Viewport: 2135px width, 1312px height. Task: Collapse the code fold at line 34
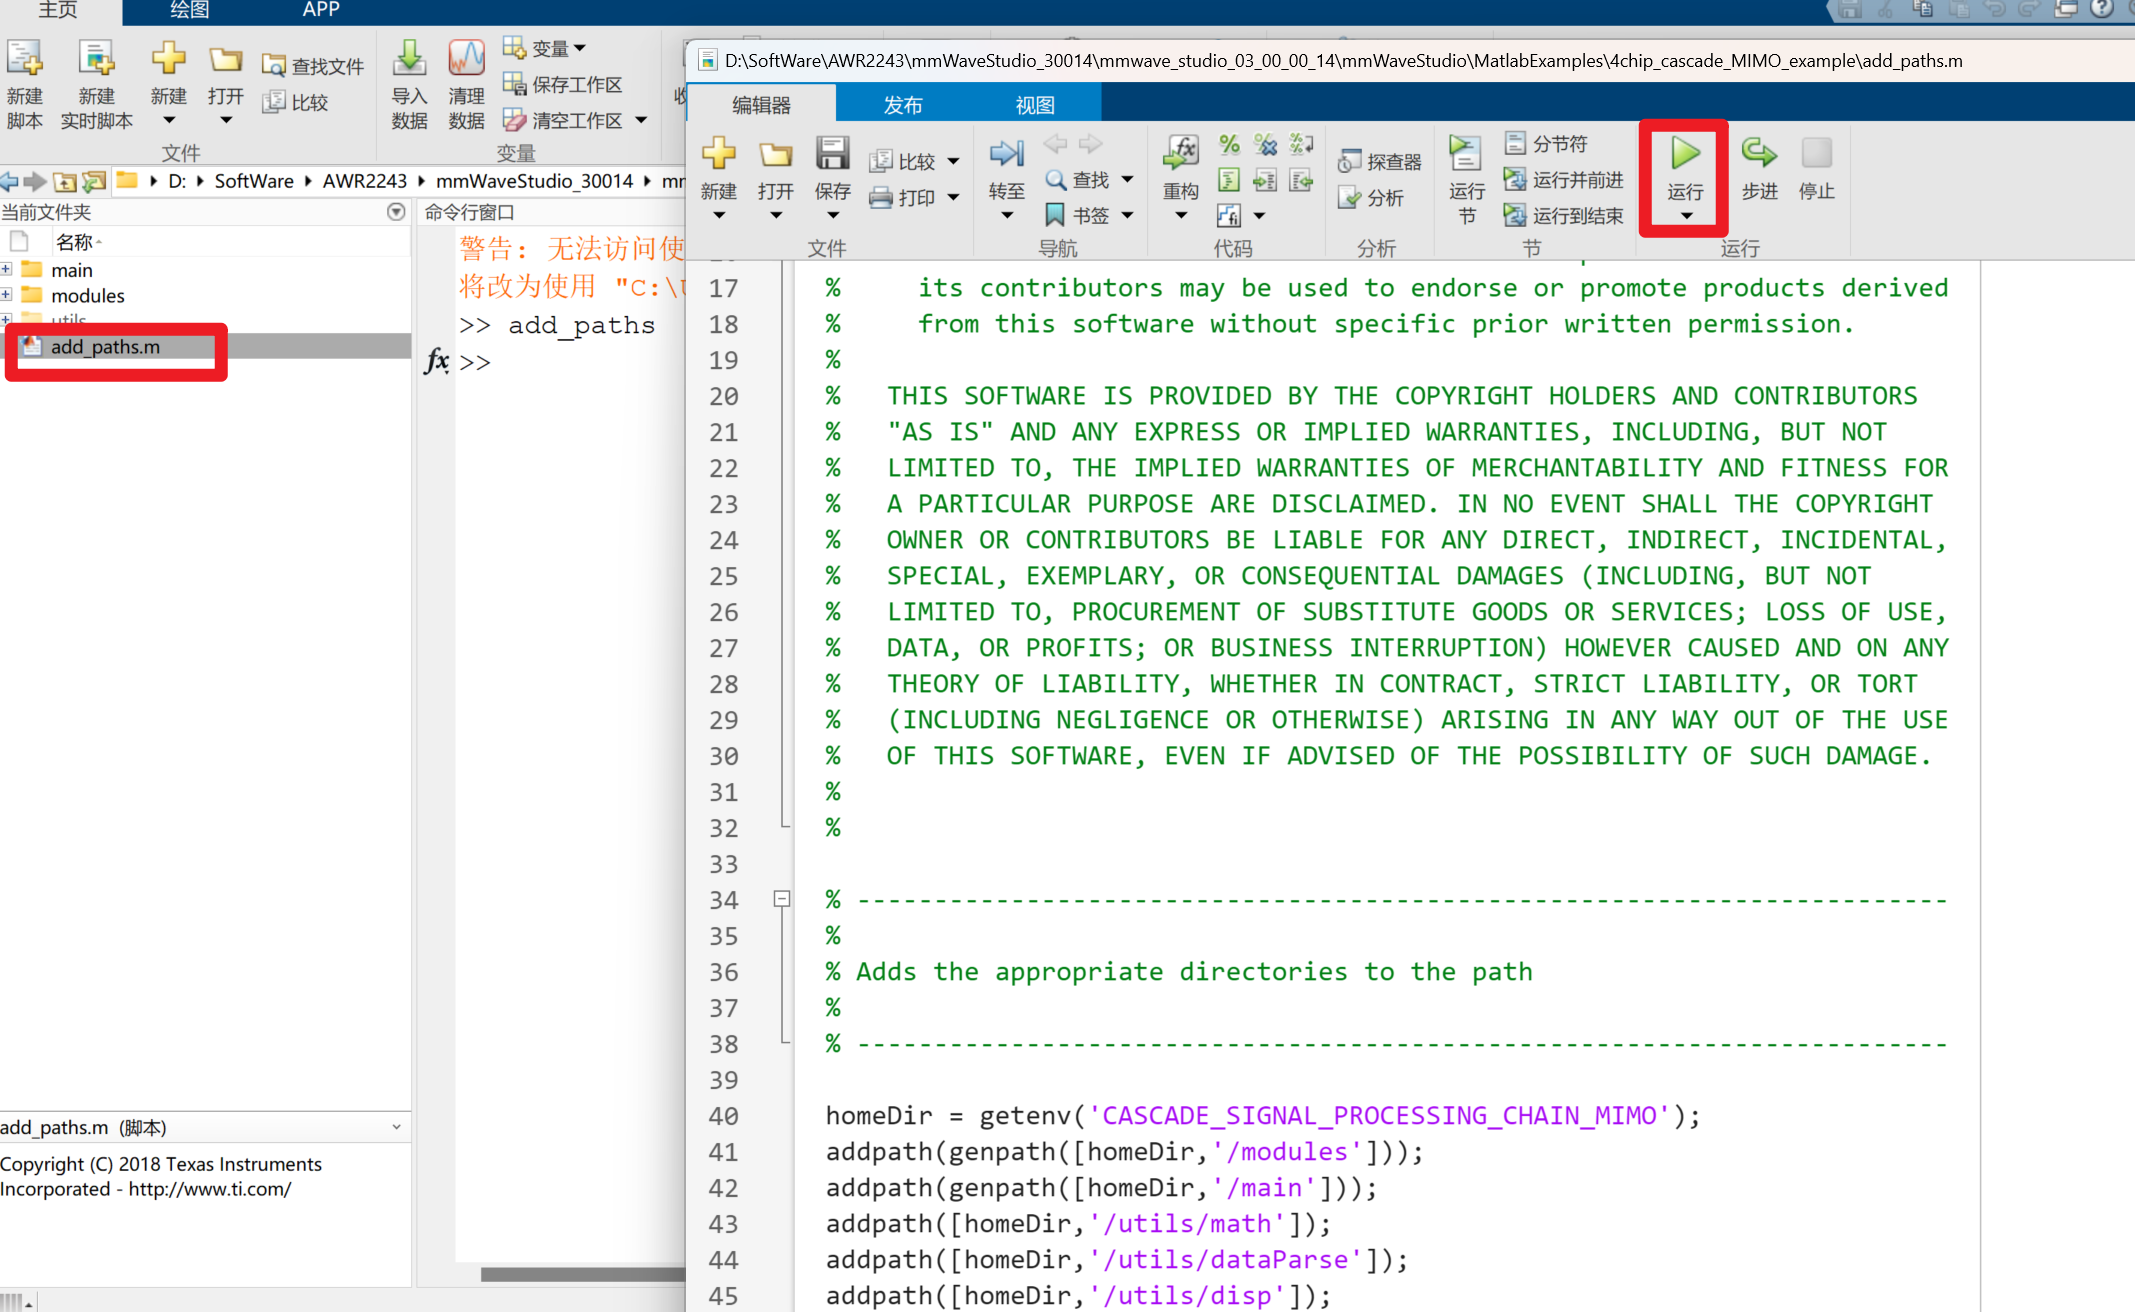click(x=782, y=899)
